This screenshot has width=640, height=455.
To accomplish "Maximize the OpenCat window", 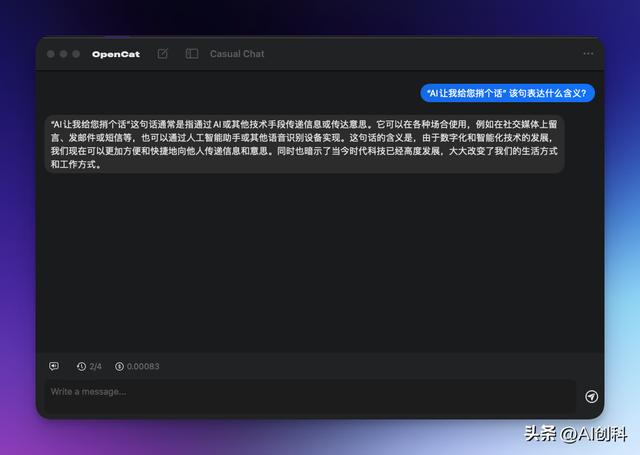I will click(x=76, y=54).
